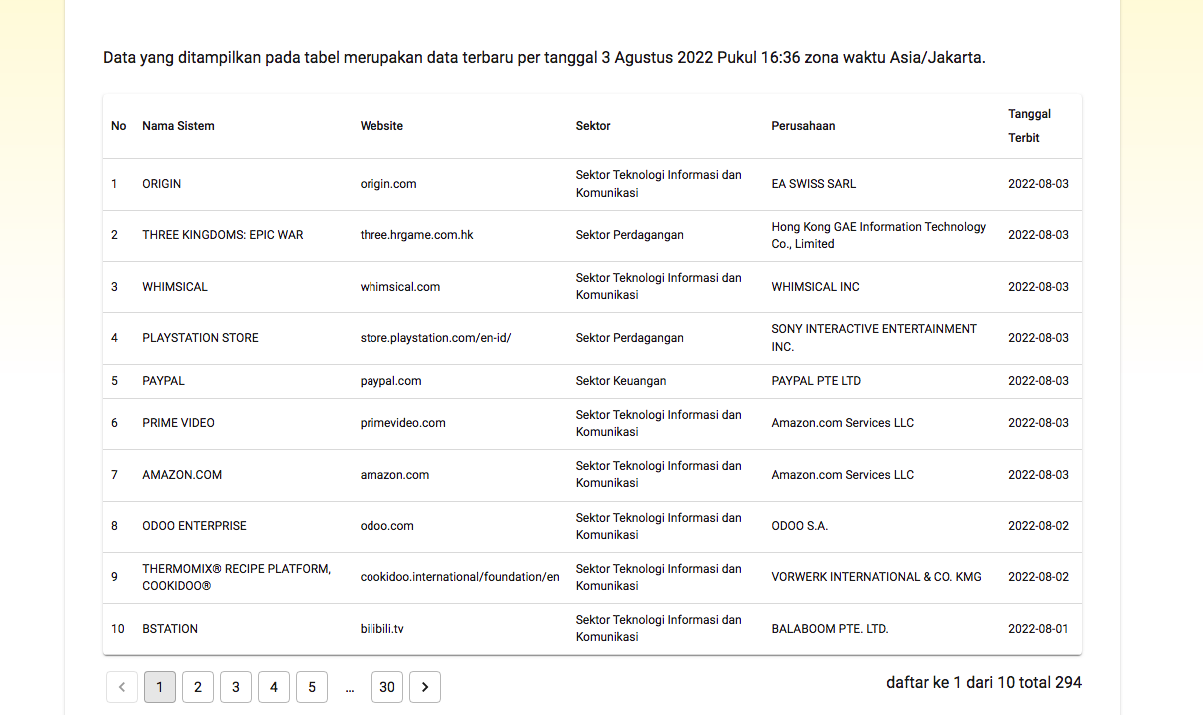Select THREE KINGDOMS: EPIC WAR entry

(x=223, y=235)
